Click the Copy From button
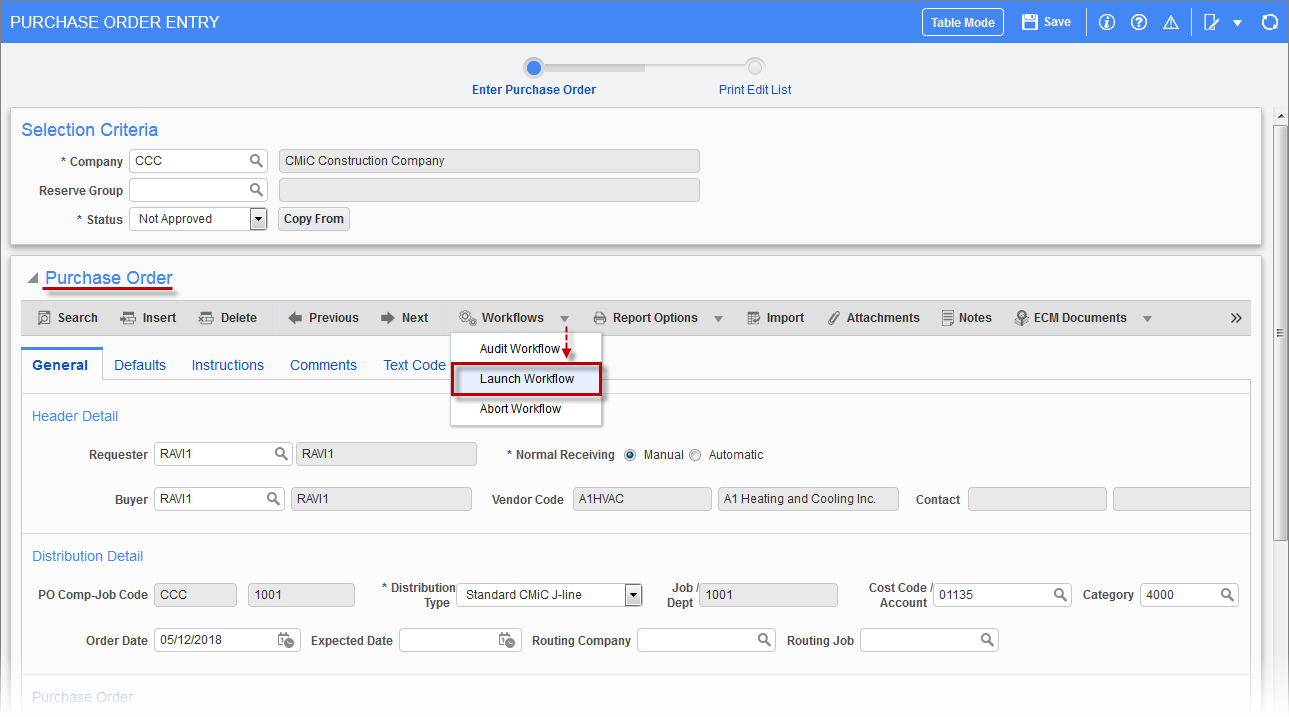 pyautogui.click(x=313, y=218)
